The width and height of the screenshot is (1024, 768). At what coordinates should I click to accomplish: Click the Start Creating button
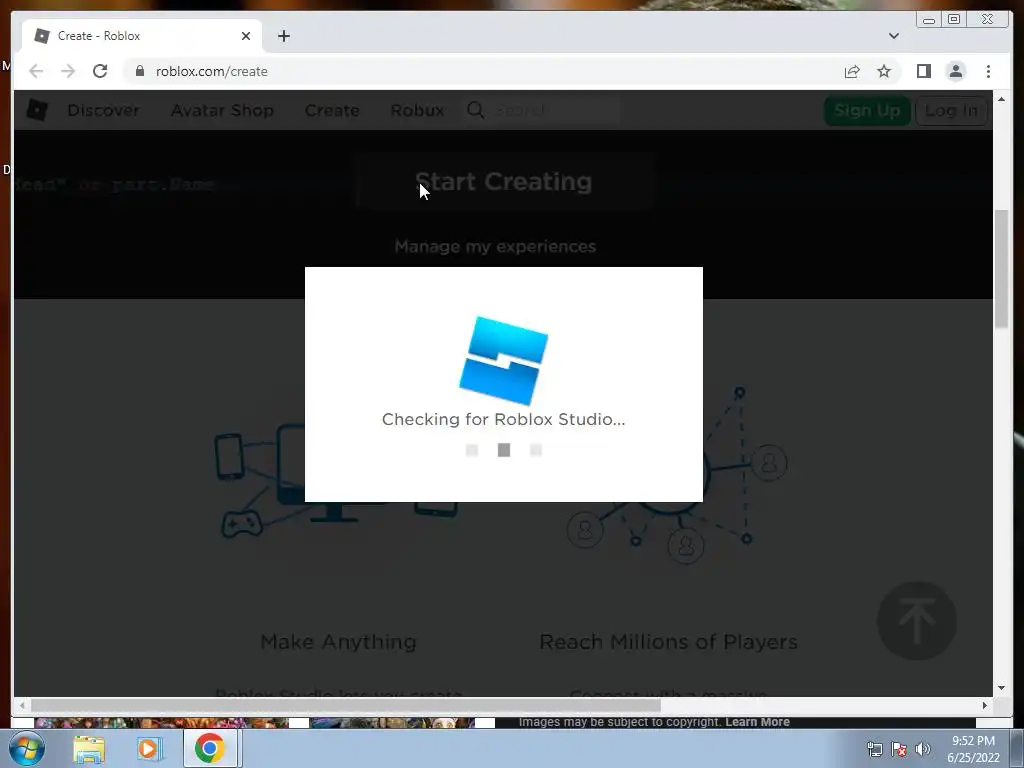pyautogui.click(x=504, y=182)
